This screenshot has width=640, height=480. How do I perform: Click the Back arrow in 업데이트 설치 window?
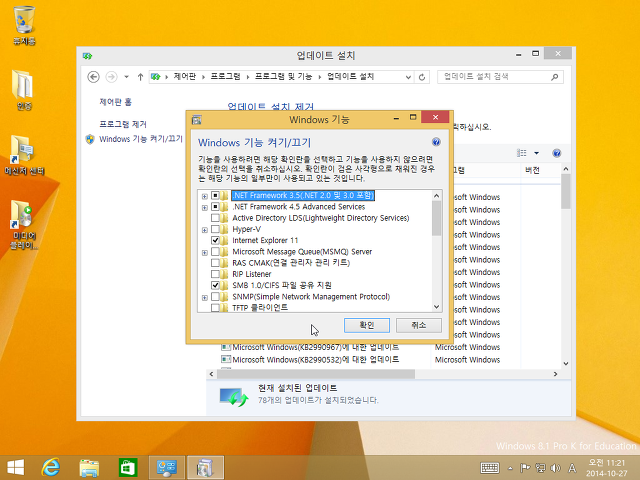tap(93, 77)
